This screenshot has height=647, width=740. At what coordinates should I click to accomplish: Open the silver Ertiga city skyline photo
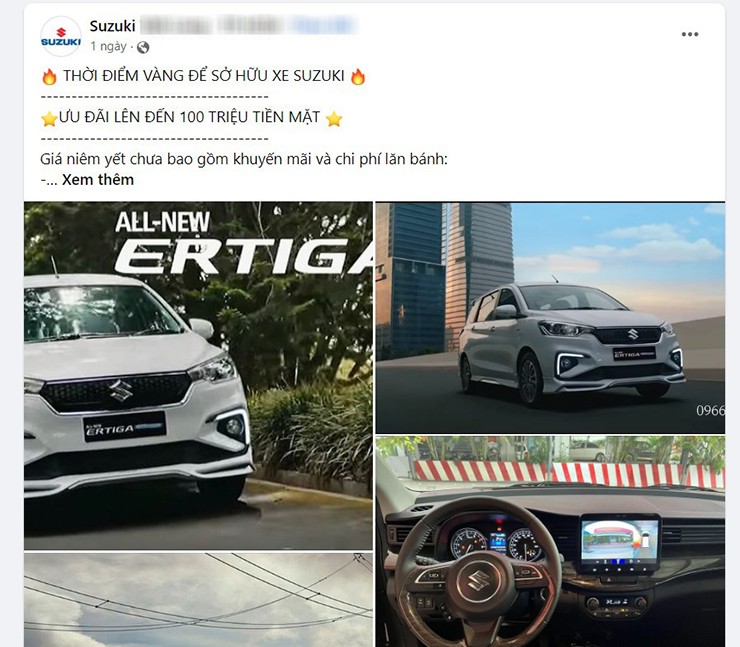click(550, 318)
